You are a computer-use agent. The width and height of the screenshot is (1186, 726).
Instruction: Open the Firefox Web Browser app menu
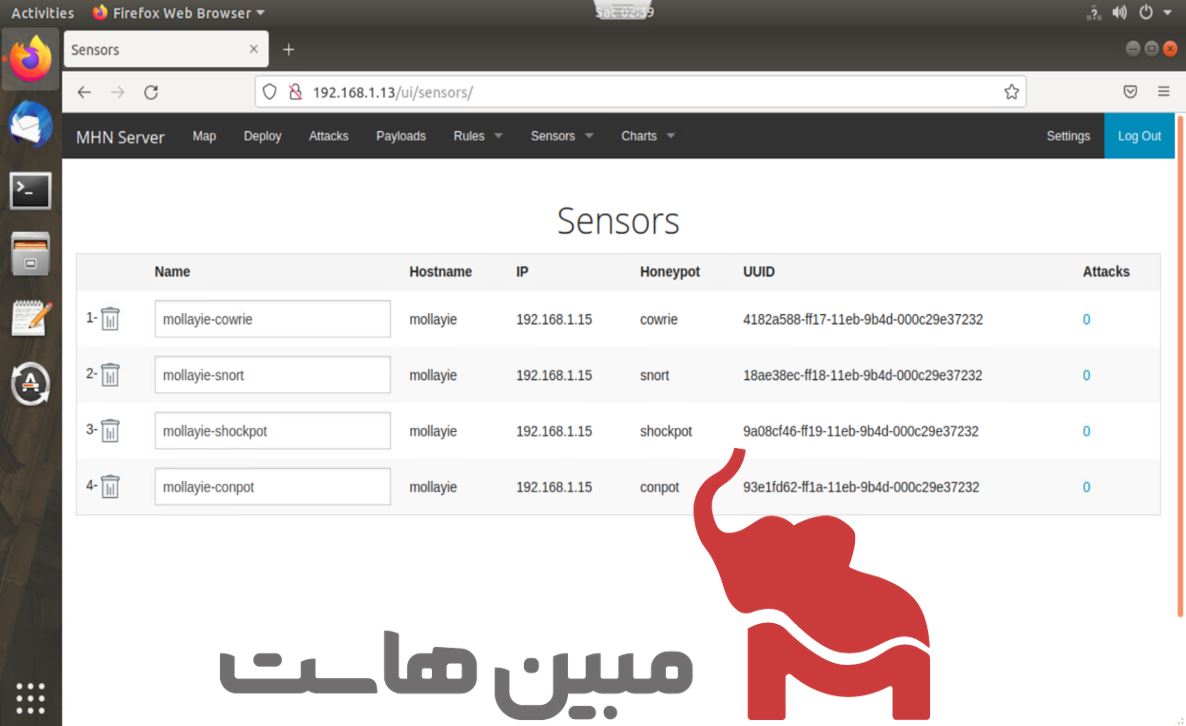click(179, 13)
